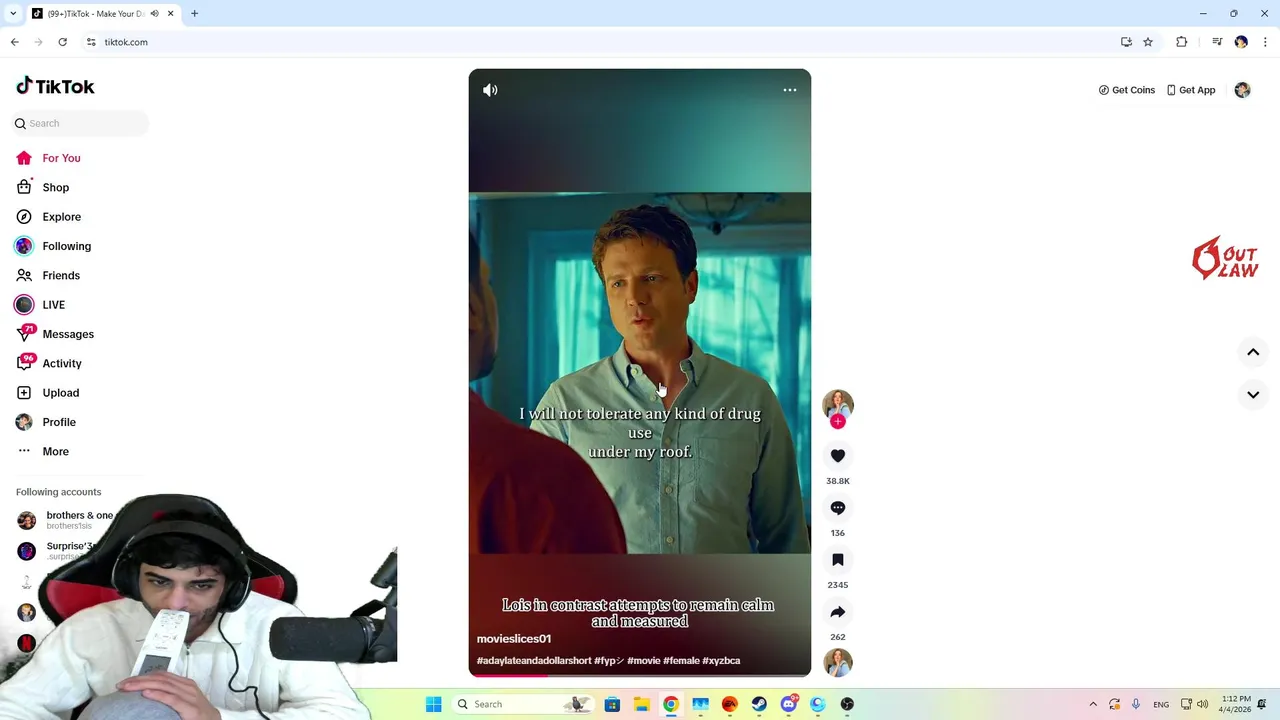Open a new browser tab

click(194, 14)
